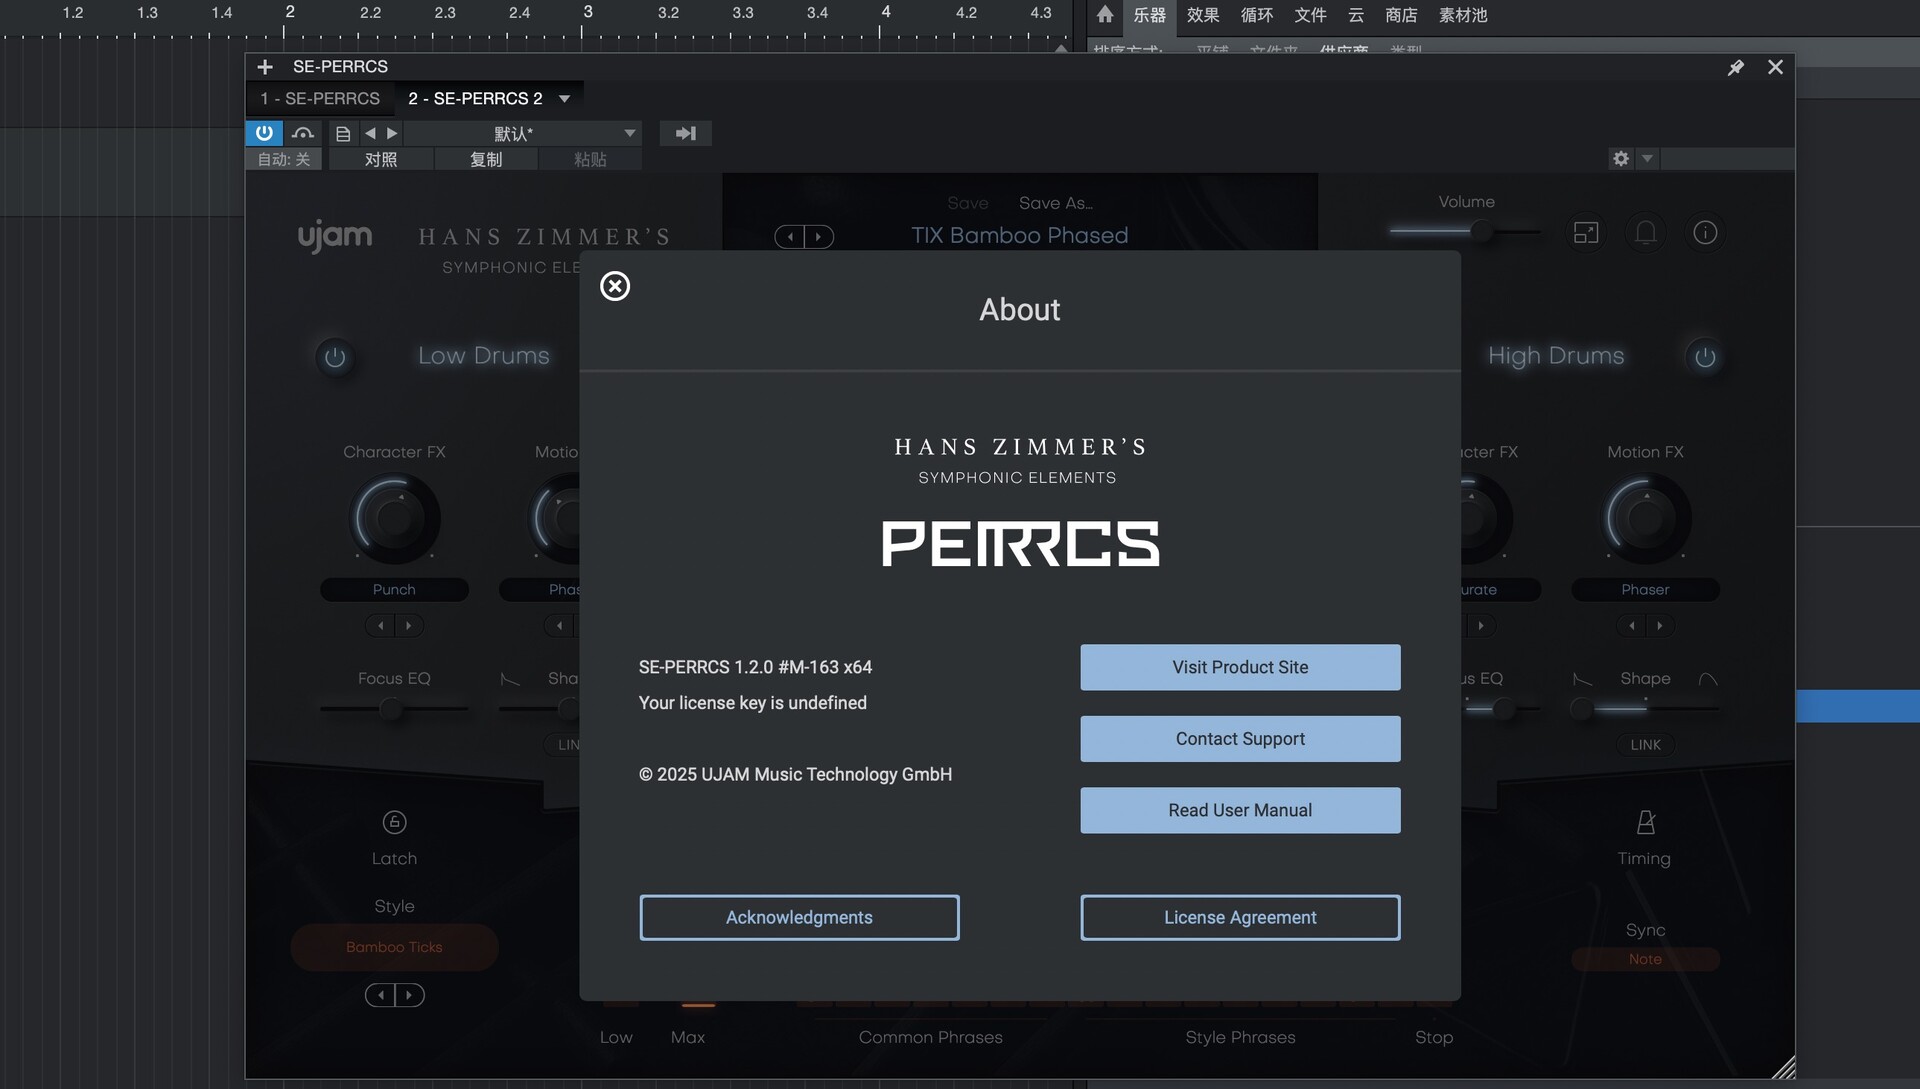Open License Agreement
The height and width of the screenshot is (1089, 1920).
pyautogui.click(x=1240, y=917)
